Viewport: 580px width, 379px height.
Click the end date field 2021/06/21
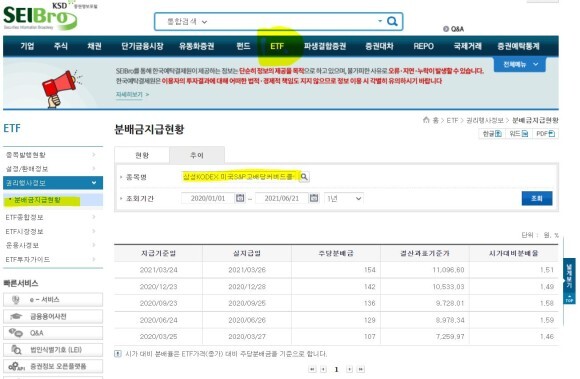281,198
